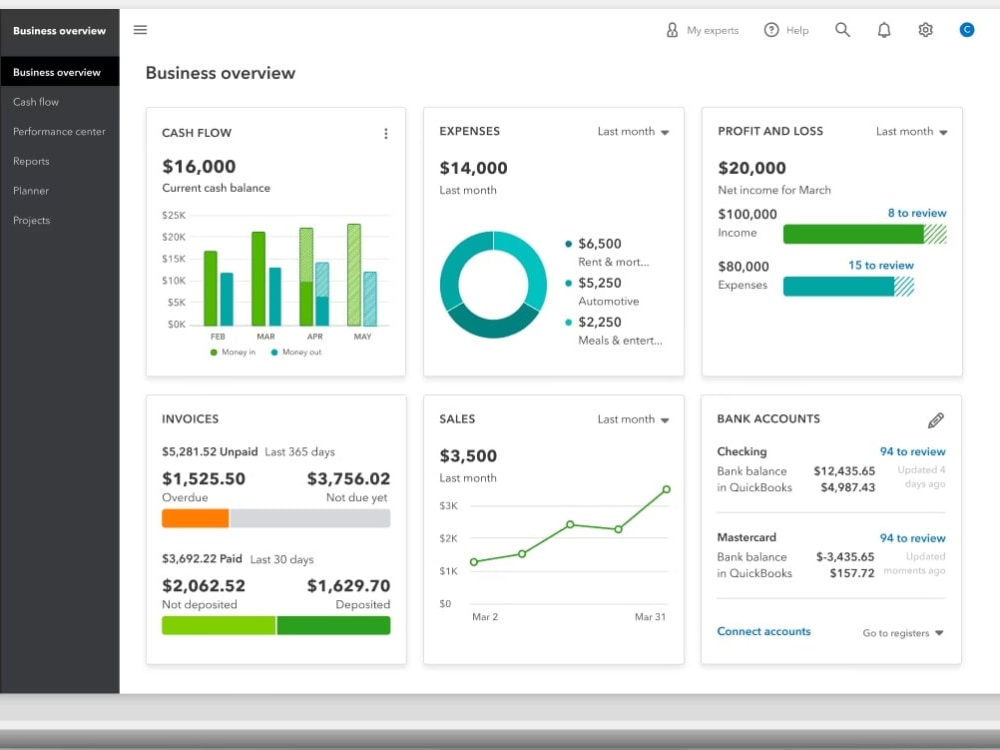1000x750 pixels.
Task: Click $5,281.52 Unpaid invoices text
Action: tap(210, 452)
